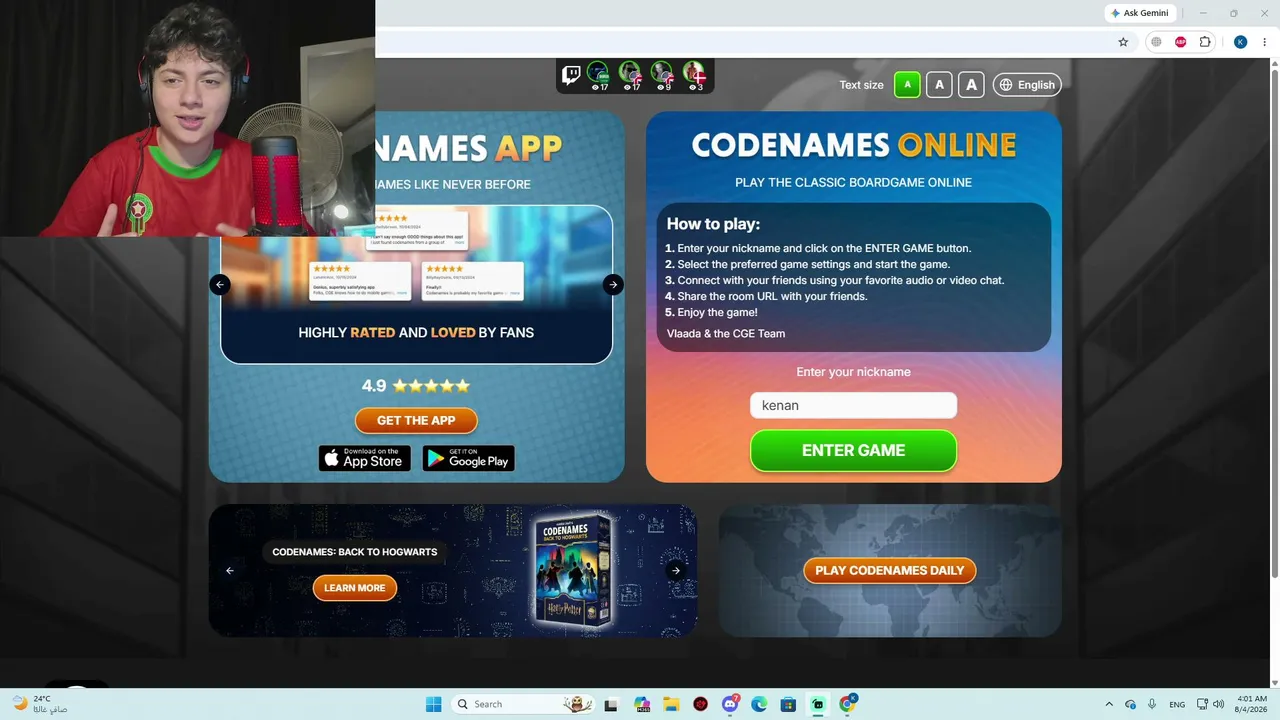The image size is (1280, 720).
Task: Select the largest text size A
Action: [971, 85]
